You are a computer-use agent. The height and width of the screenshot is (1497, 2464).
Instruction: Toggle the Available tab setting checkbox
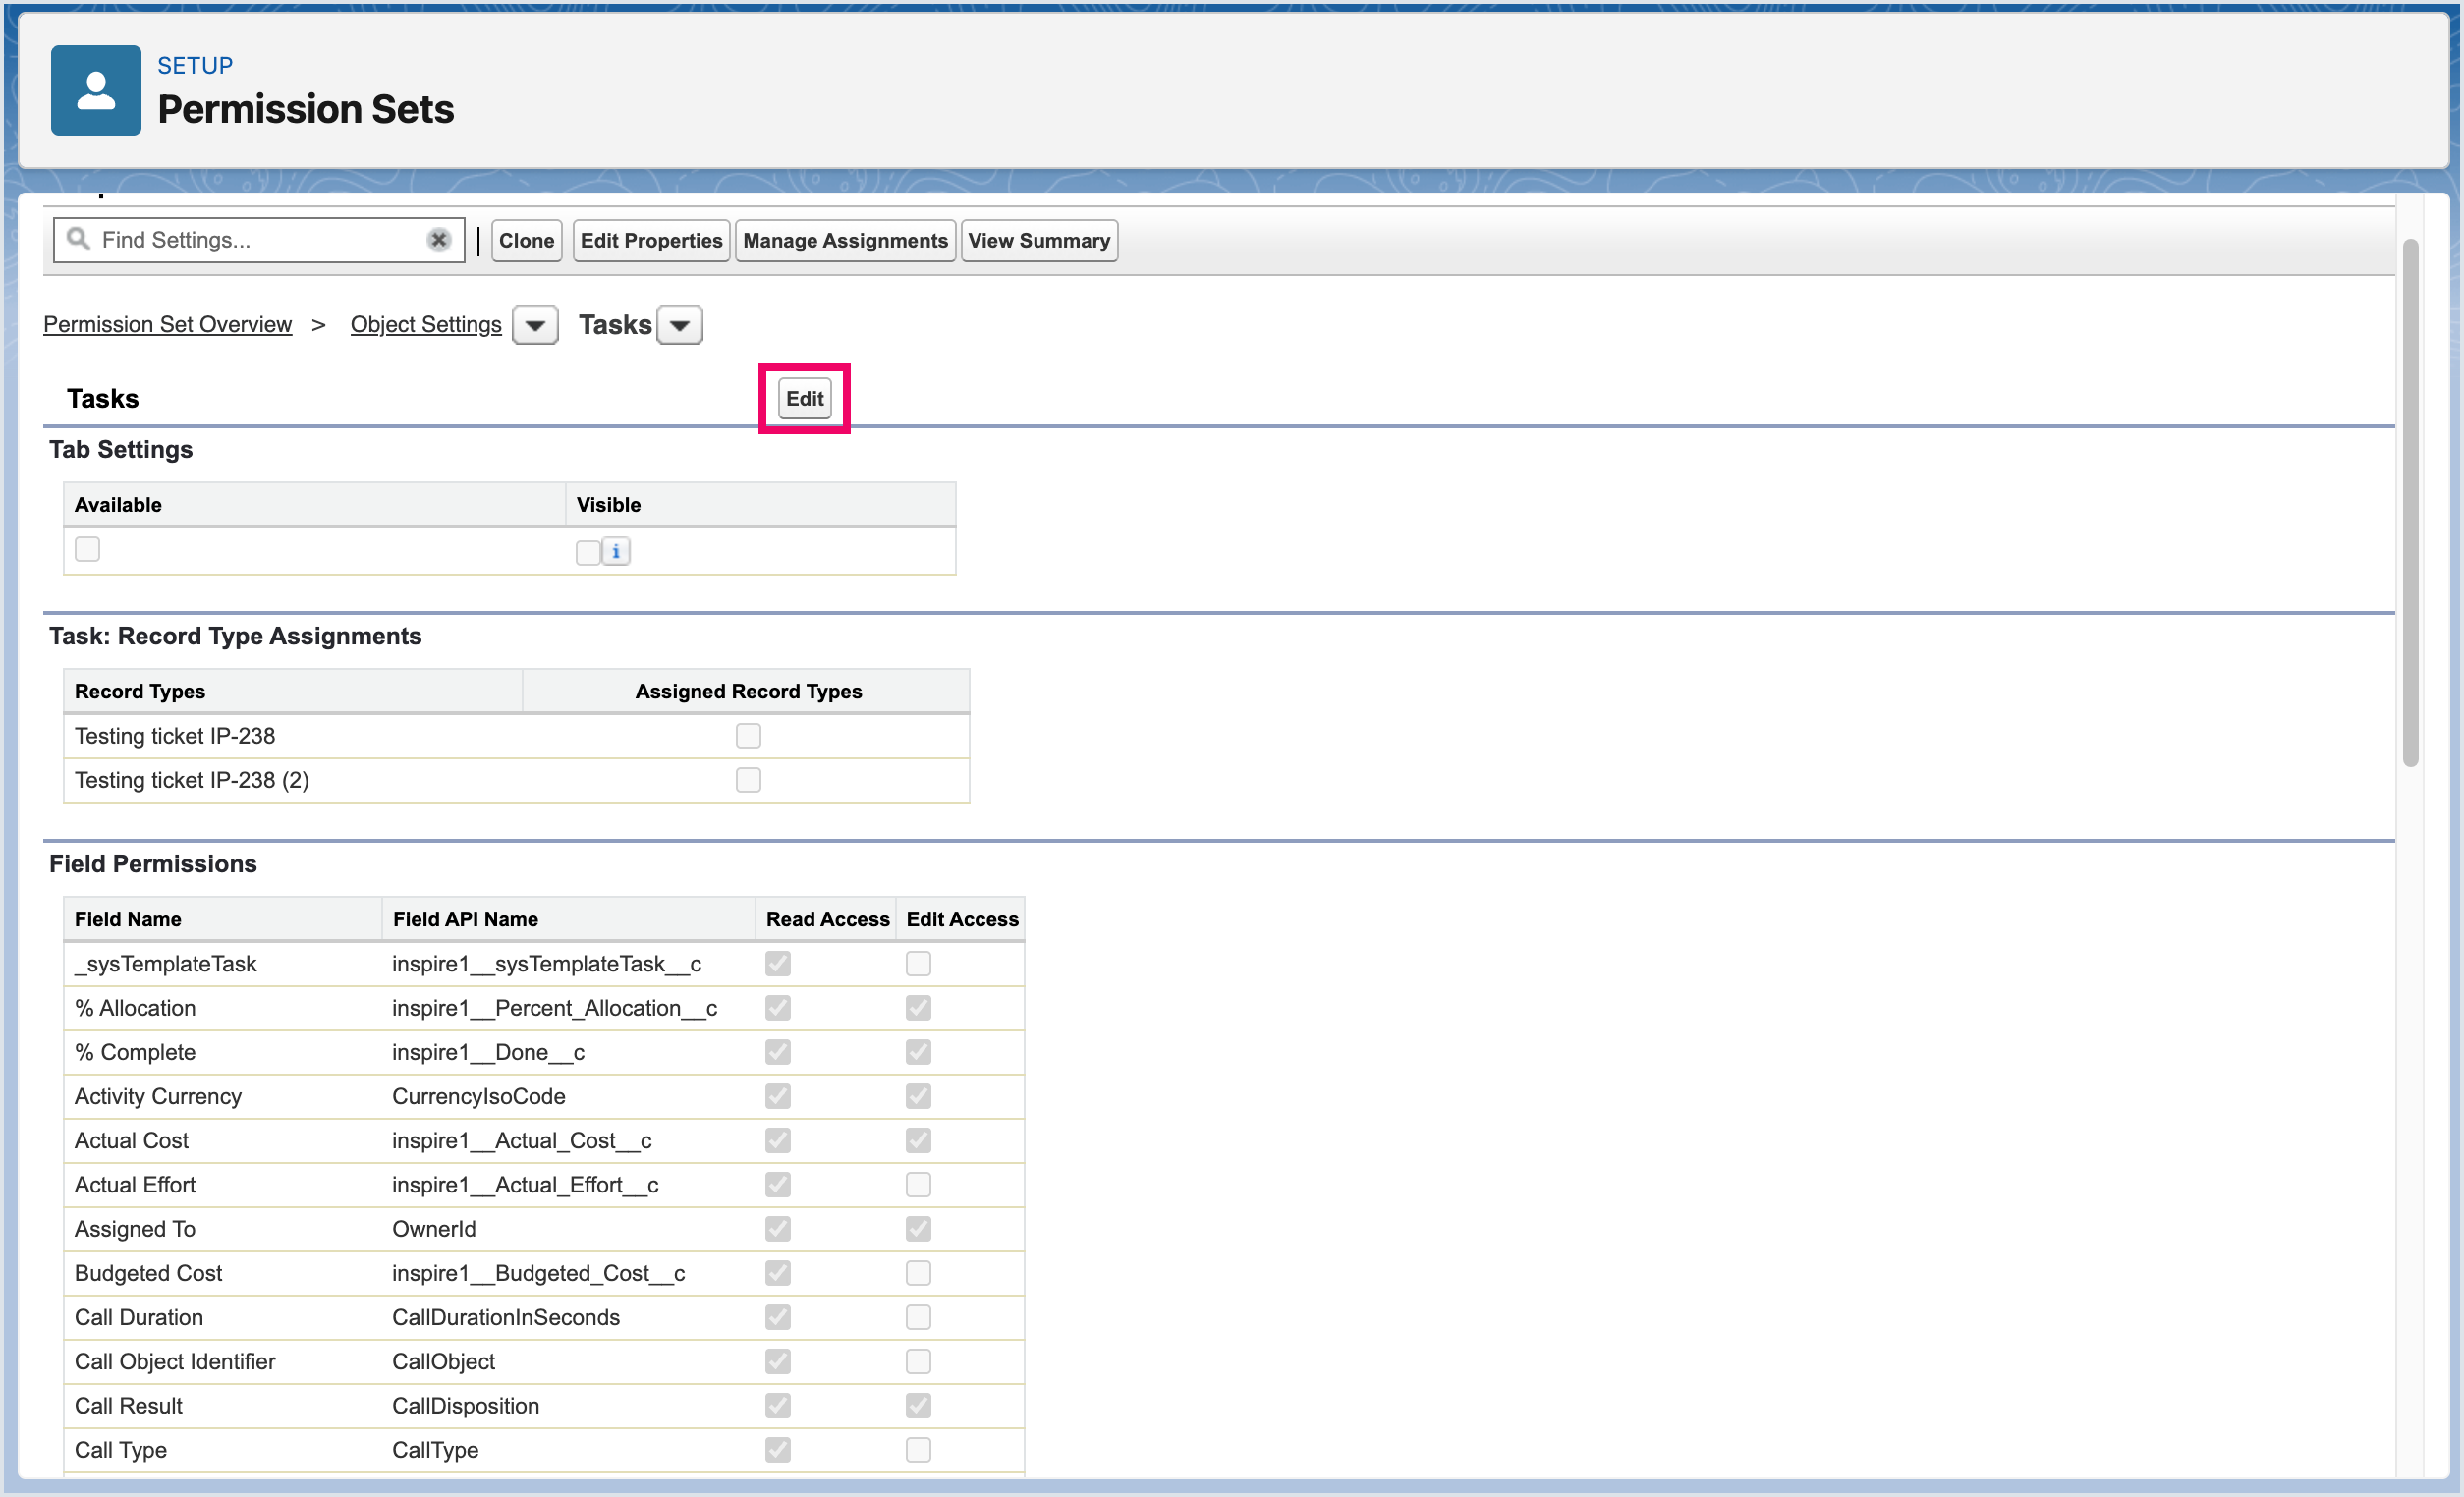(x=88, y=549)
